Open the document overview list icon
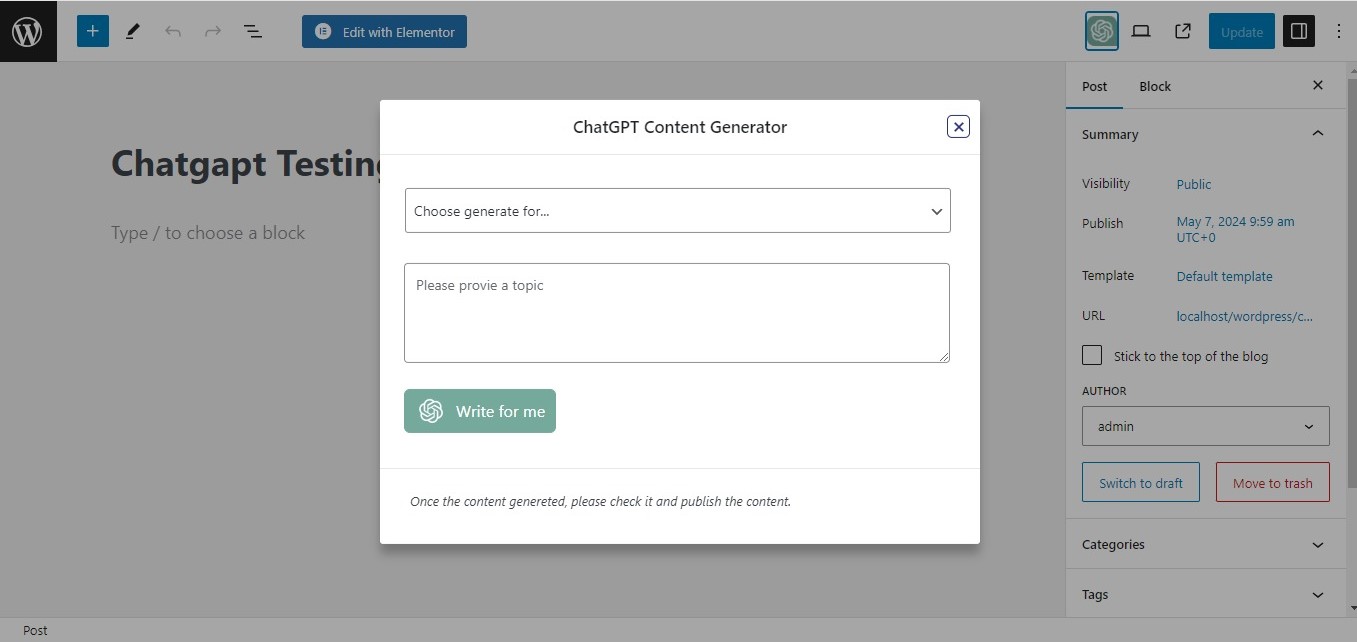1357x642 pixels. tap(253, 31)
